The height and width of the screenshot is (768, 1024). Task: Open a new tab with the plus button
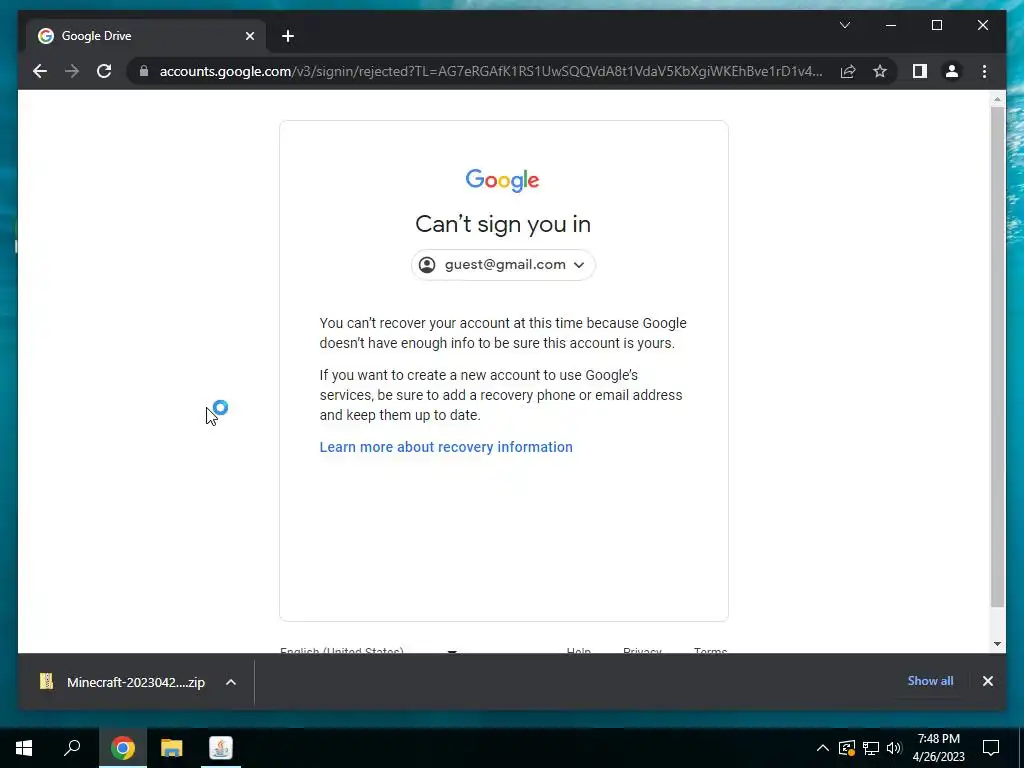[288, 36]
